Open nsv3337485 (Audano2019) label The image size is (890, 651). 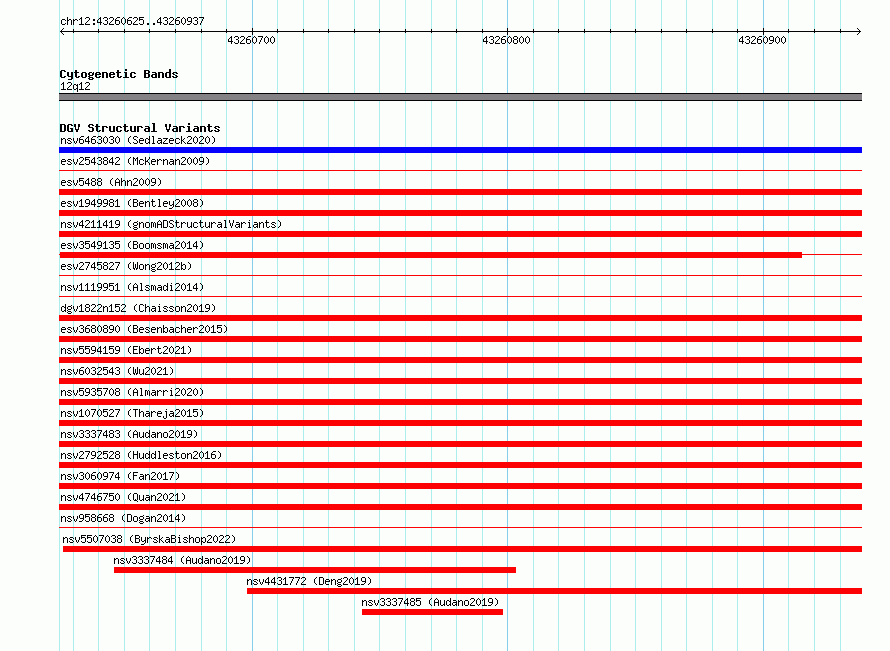click(430, 602)
